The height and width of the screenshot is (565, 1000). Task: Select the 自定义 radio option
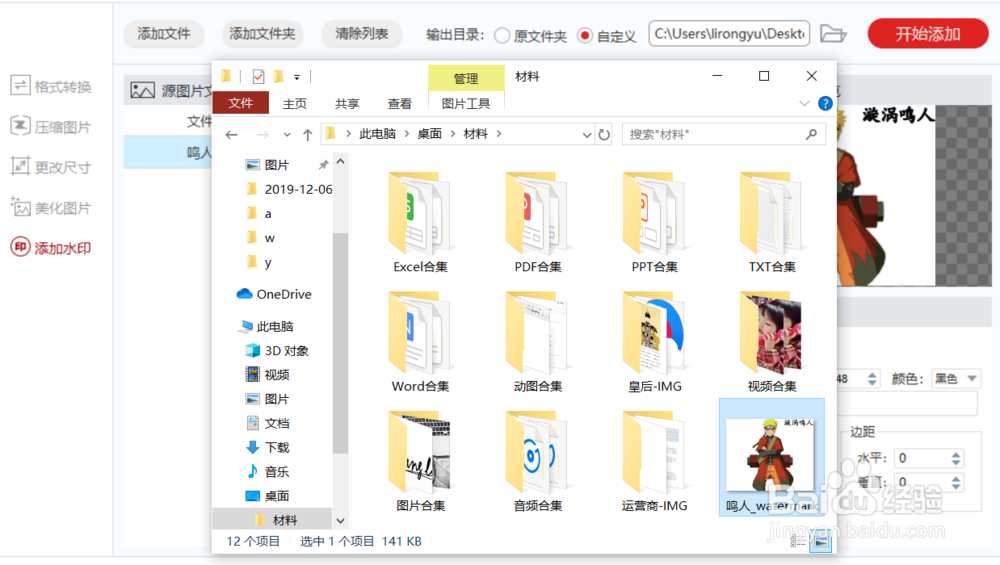point(584,36)
